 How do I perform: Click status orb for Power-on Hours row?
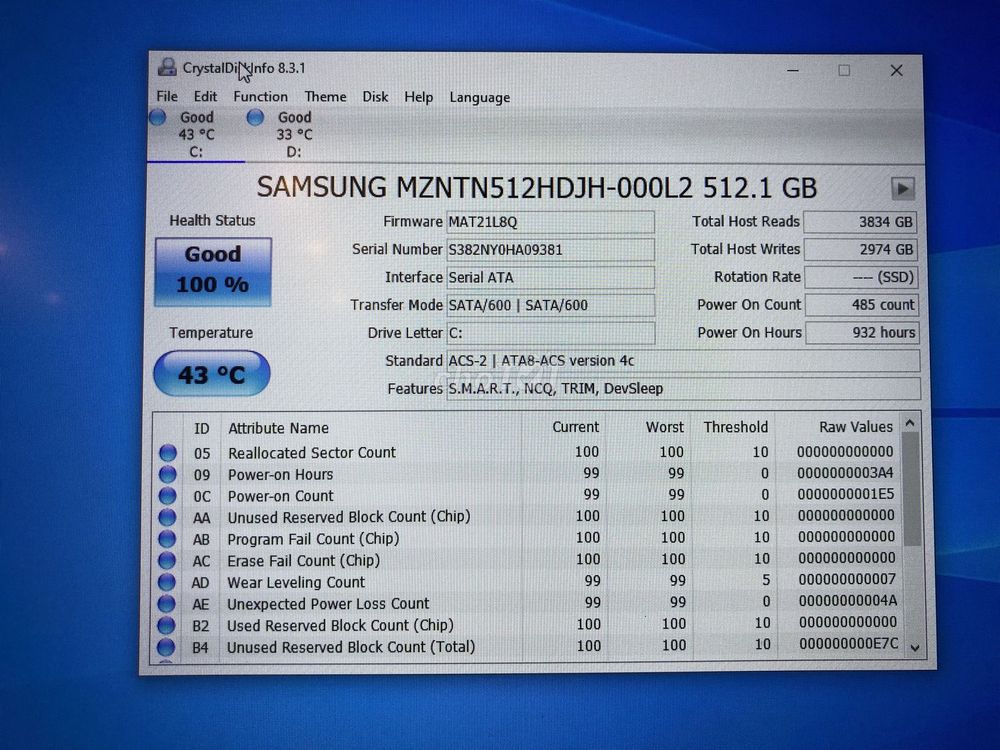point(168,474)
